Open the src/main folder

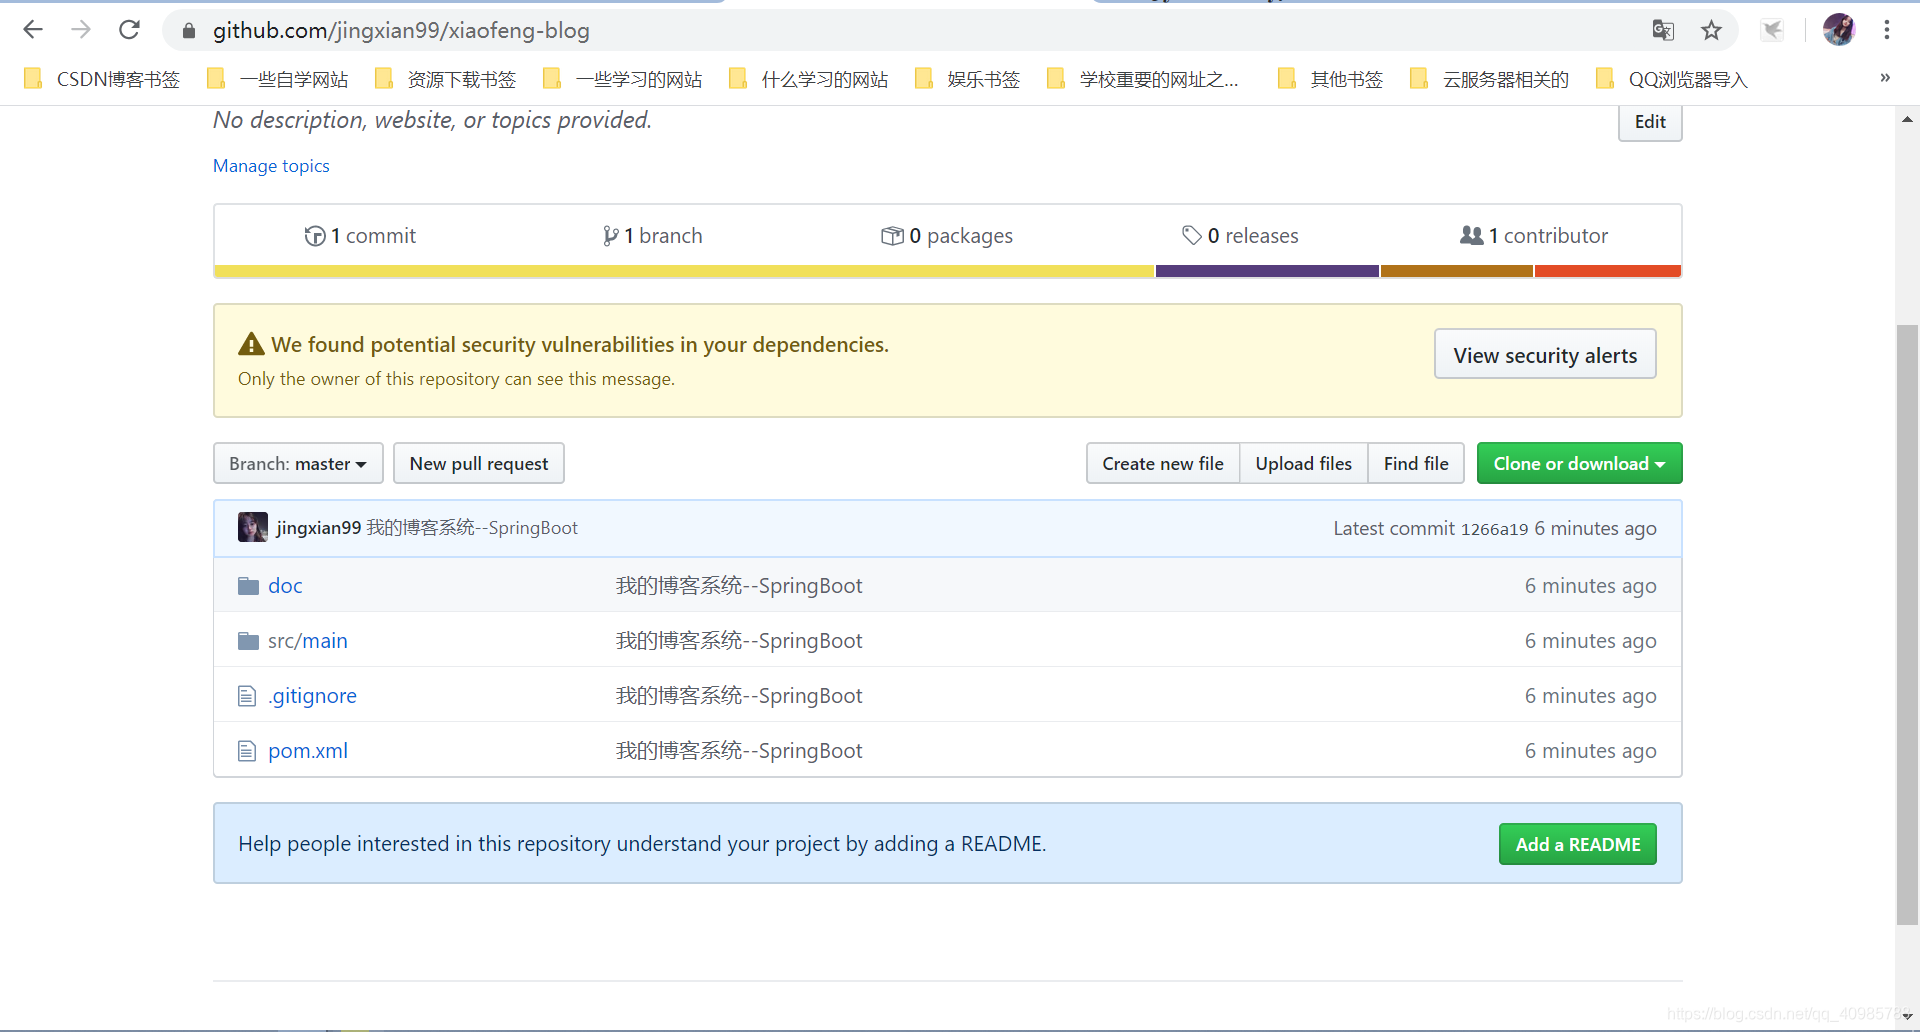(x=308, y=641)
